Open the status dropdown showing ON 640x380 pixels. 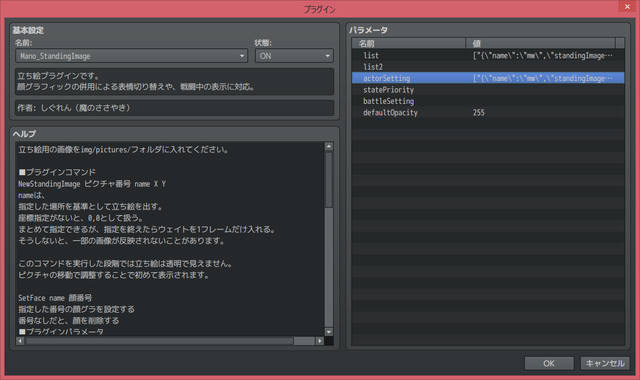click(x=294, y=56)
